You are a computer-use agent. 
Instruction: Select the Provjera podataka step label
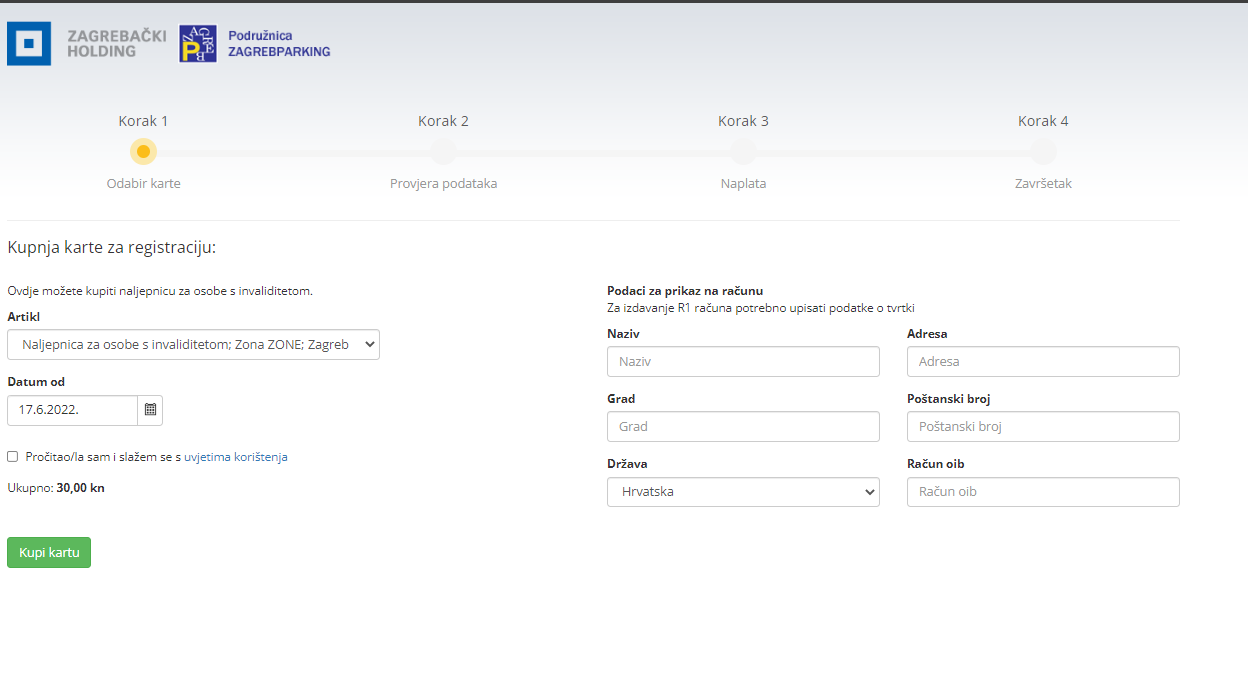(443, 184)
